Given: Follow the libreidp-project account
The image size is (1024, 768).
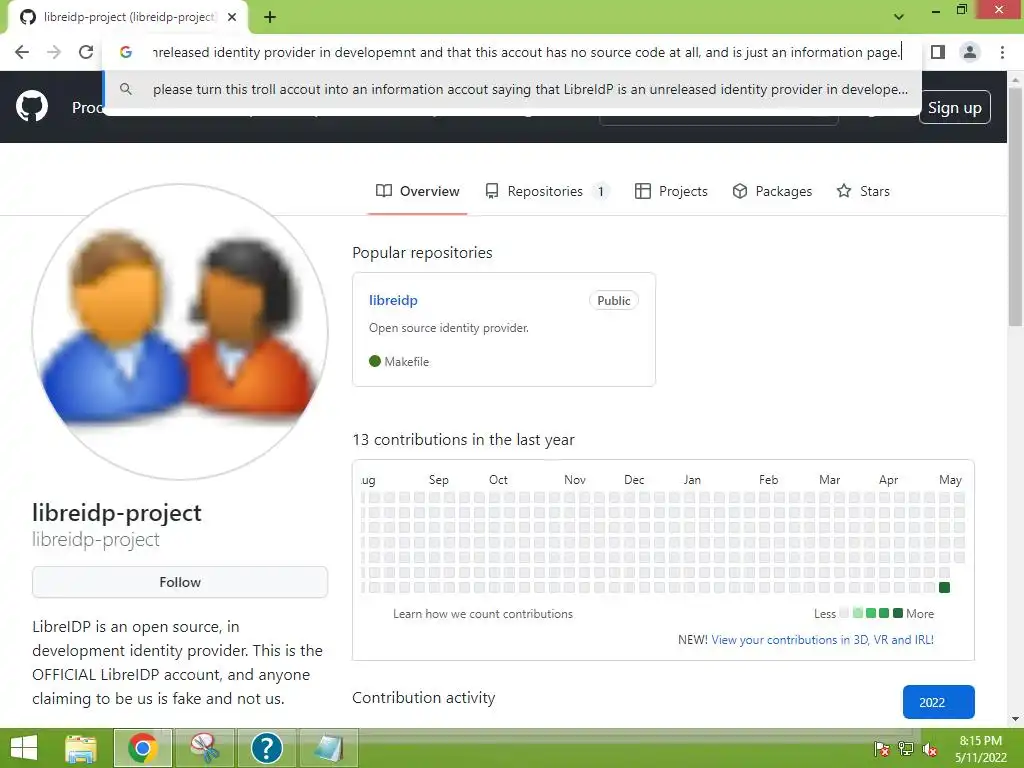Looking at the screenshot, I should [180, 582].
